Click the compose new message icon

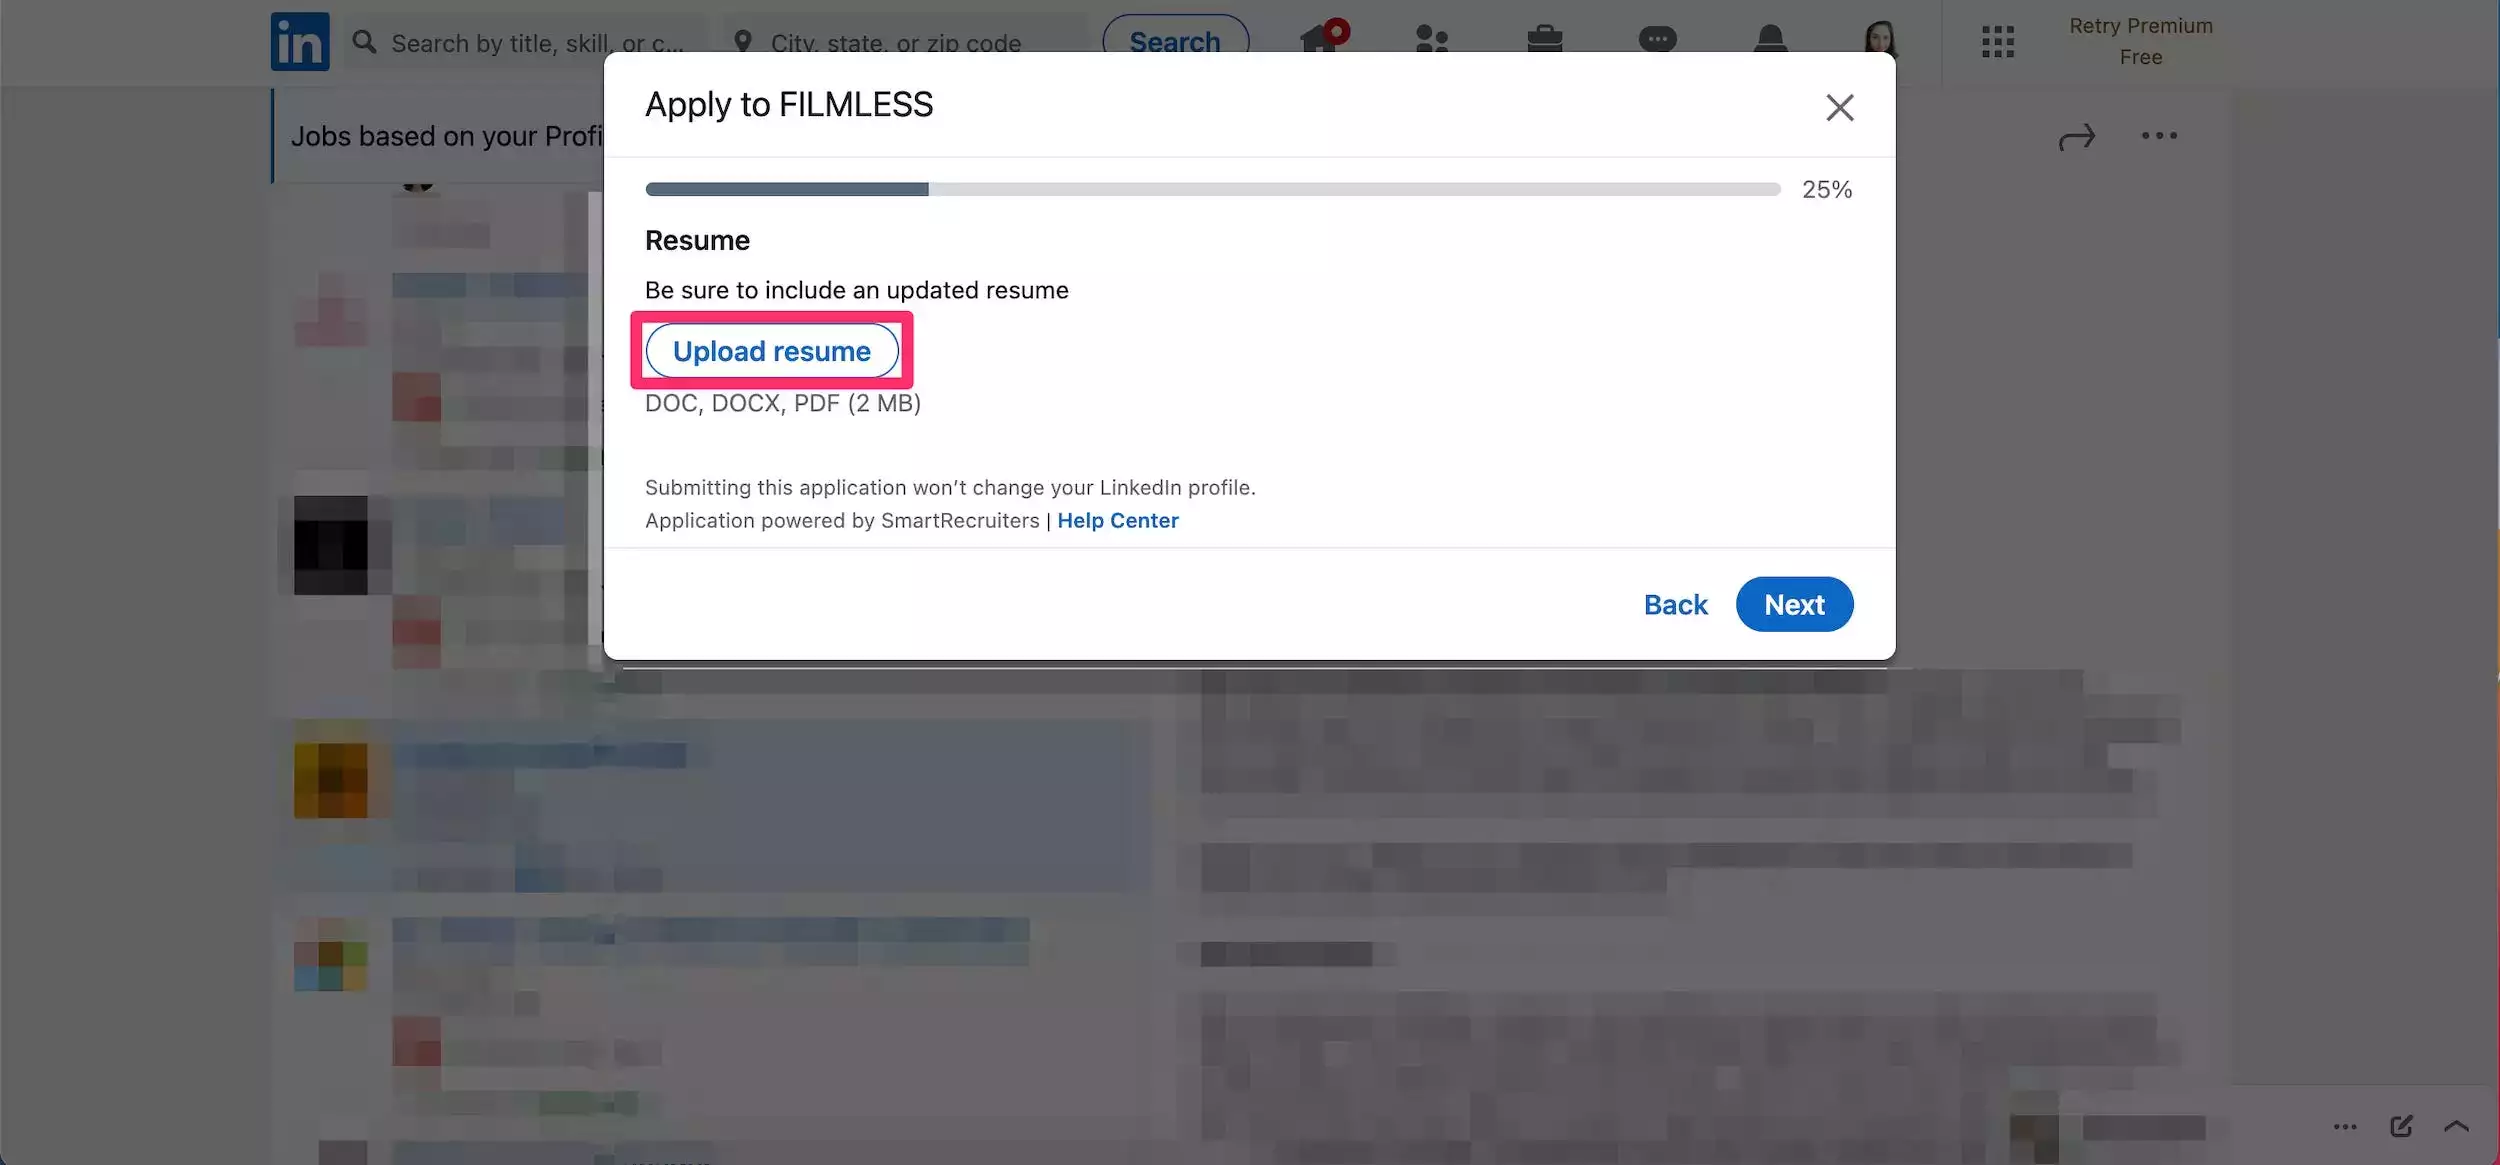[x=2401, y=1126]
